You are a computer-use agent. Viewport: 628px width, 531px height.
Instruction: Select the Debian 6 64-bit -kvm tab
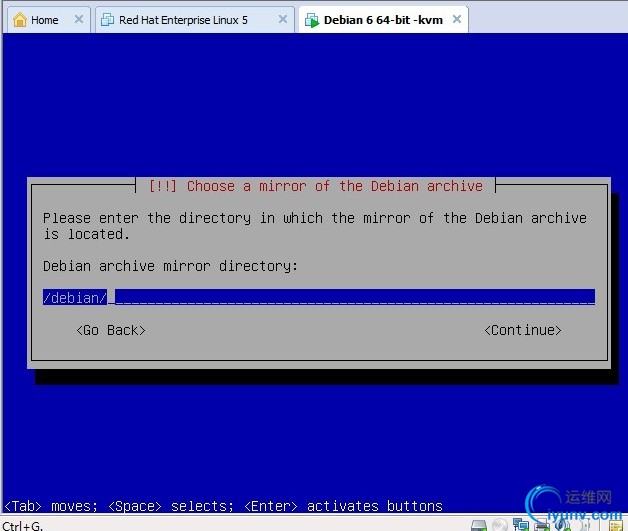click(x=383, y=20)
